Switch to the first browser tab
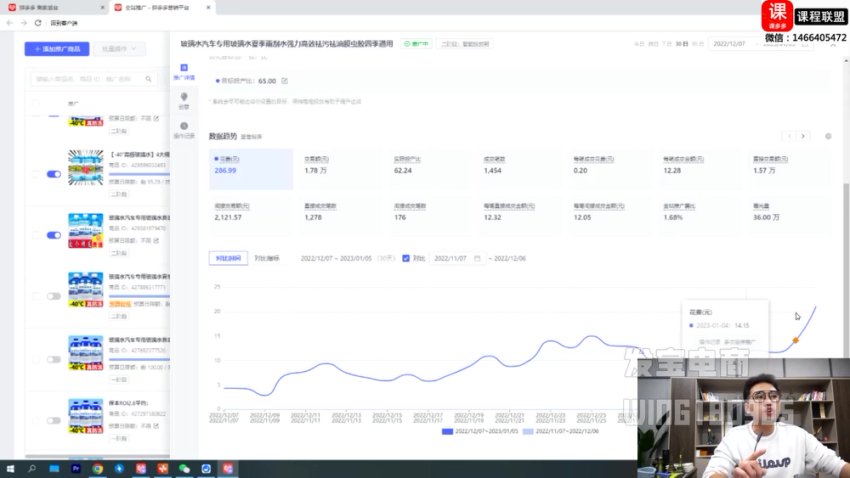 tap(52, 7)
